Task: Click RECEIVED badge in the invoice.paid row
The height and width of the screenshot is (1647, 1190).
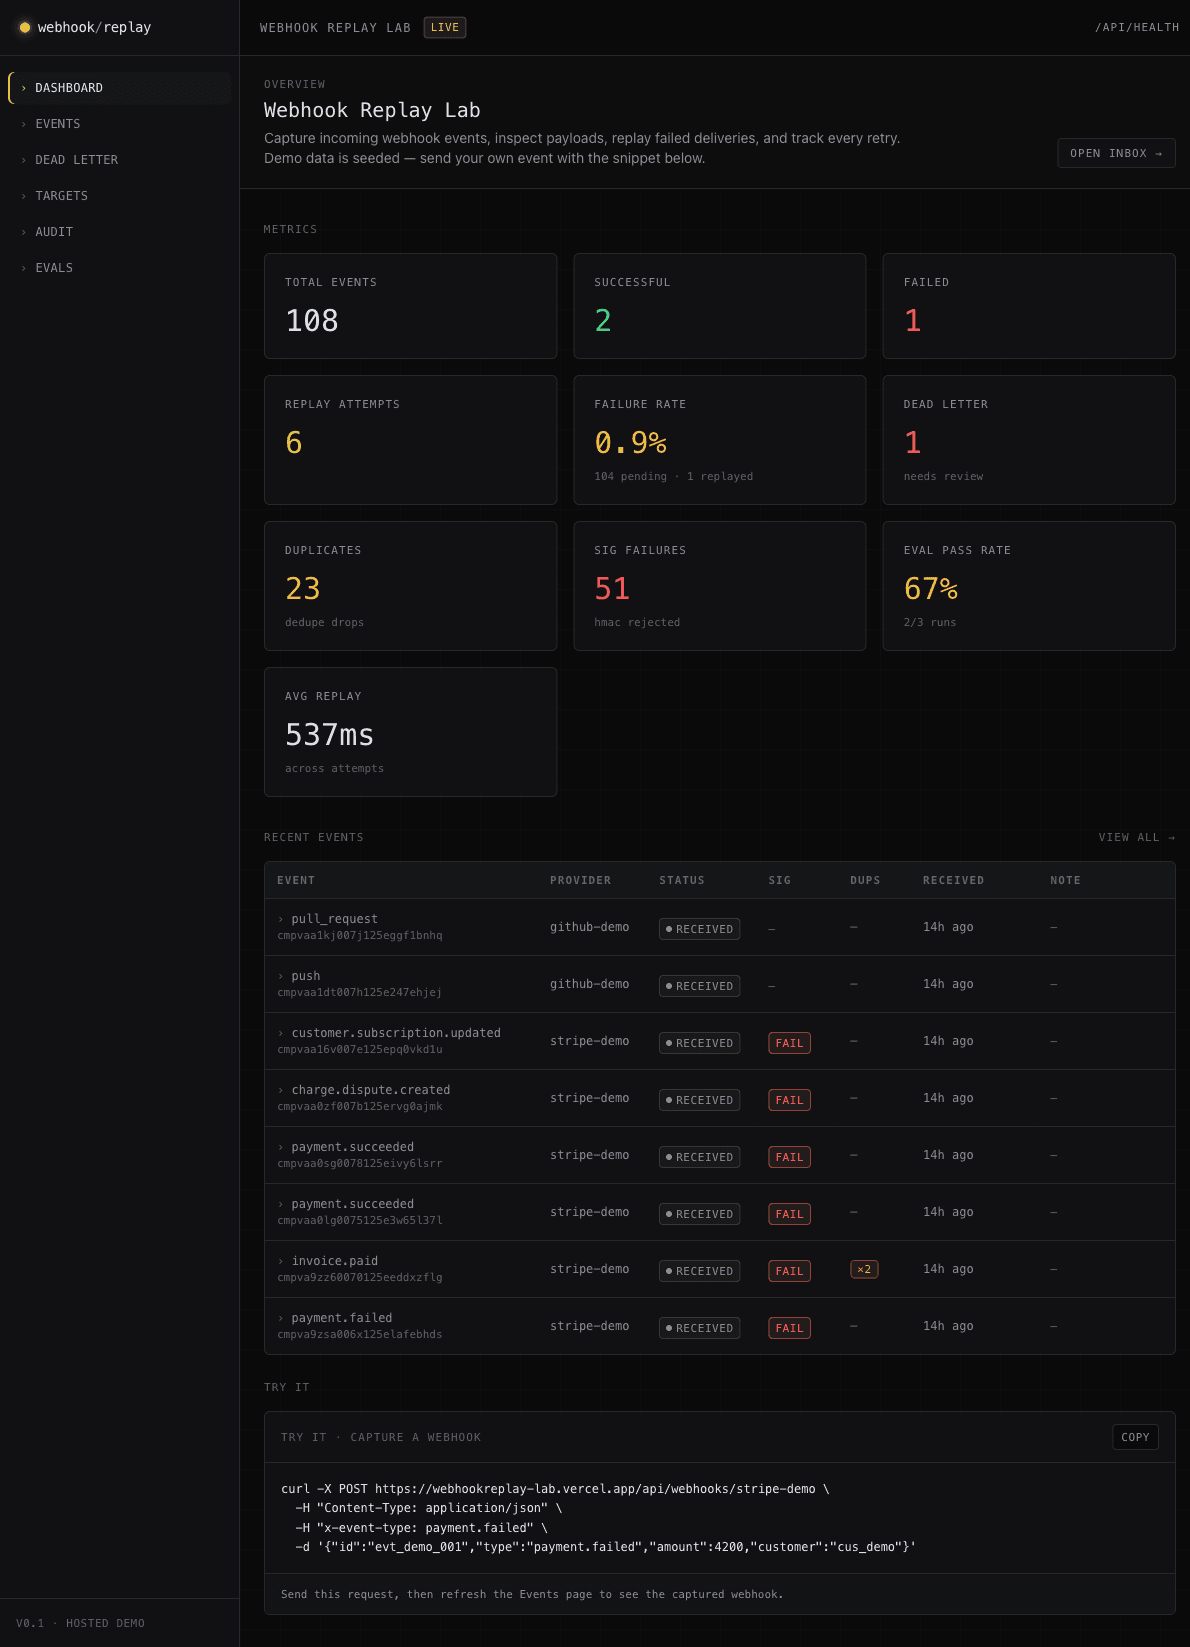Action: 699,1271
